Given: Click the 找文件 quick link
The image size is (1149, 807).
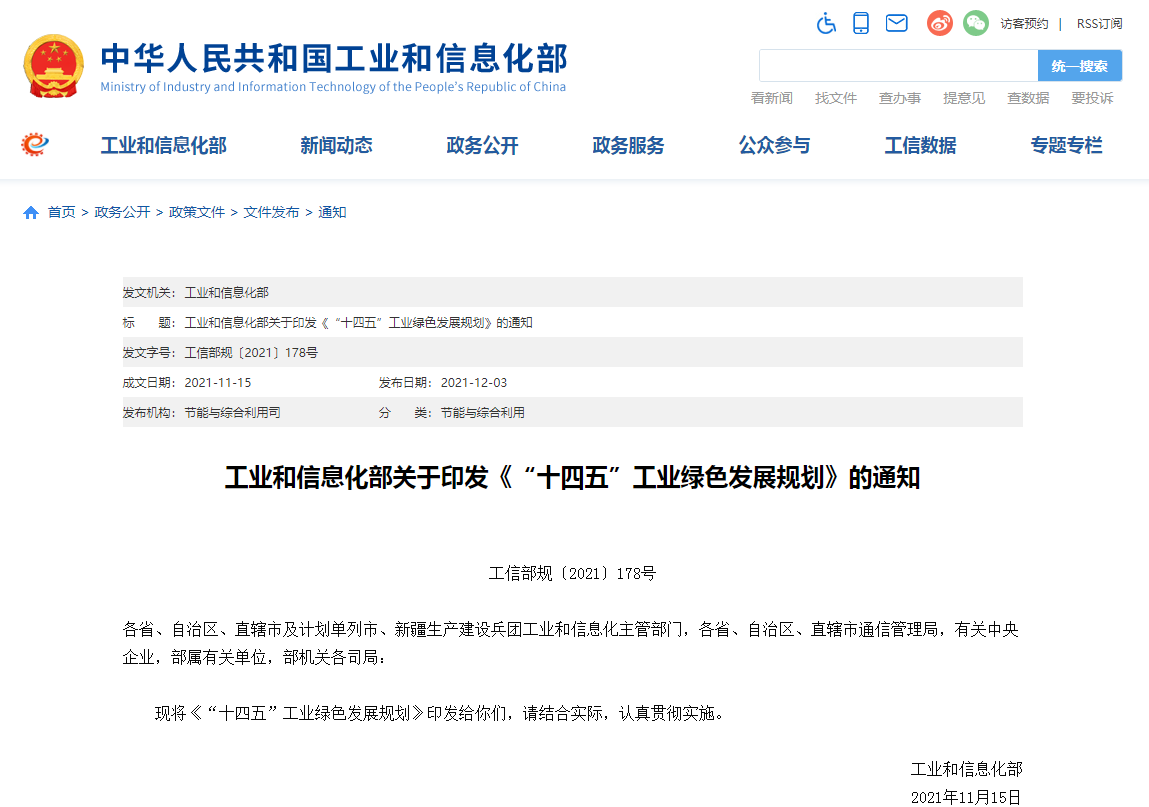Looking at the screenshot, I should pyautogui.click(x=836, y=98).
